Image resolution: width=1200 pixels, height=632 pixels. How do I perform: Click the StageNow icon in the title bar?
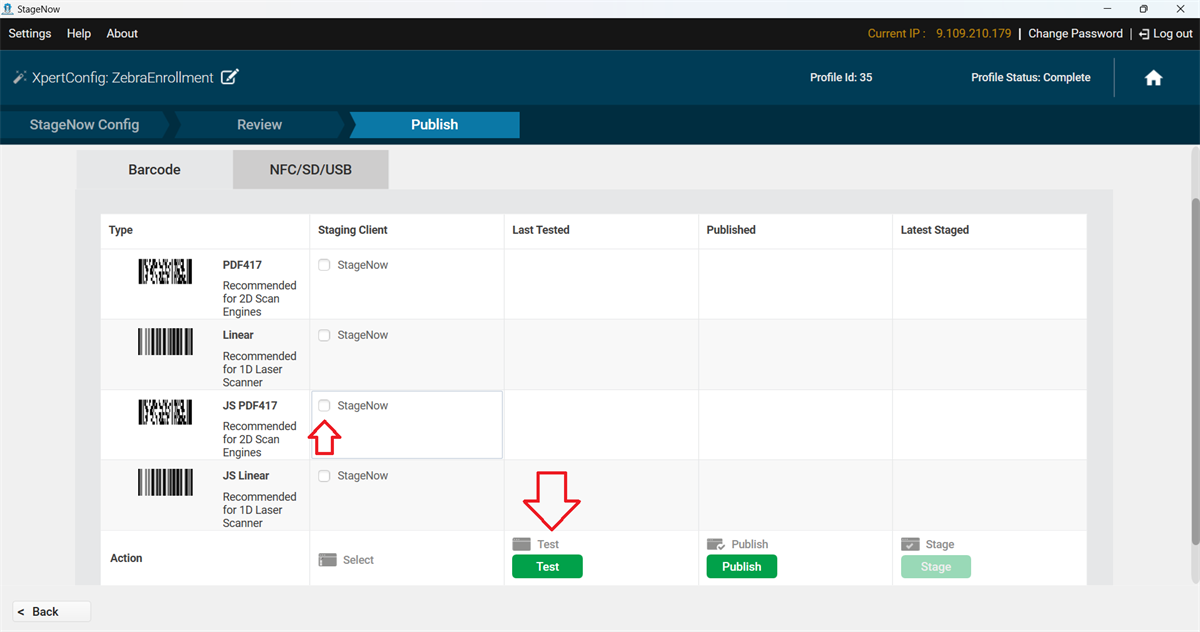tap(10, 8)
